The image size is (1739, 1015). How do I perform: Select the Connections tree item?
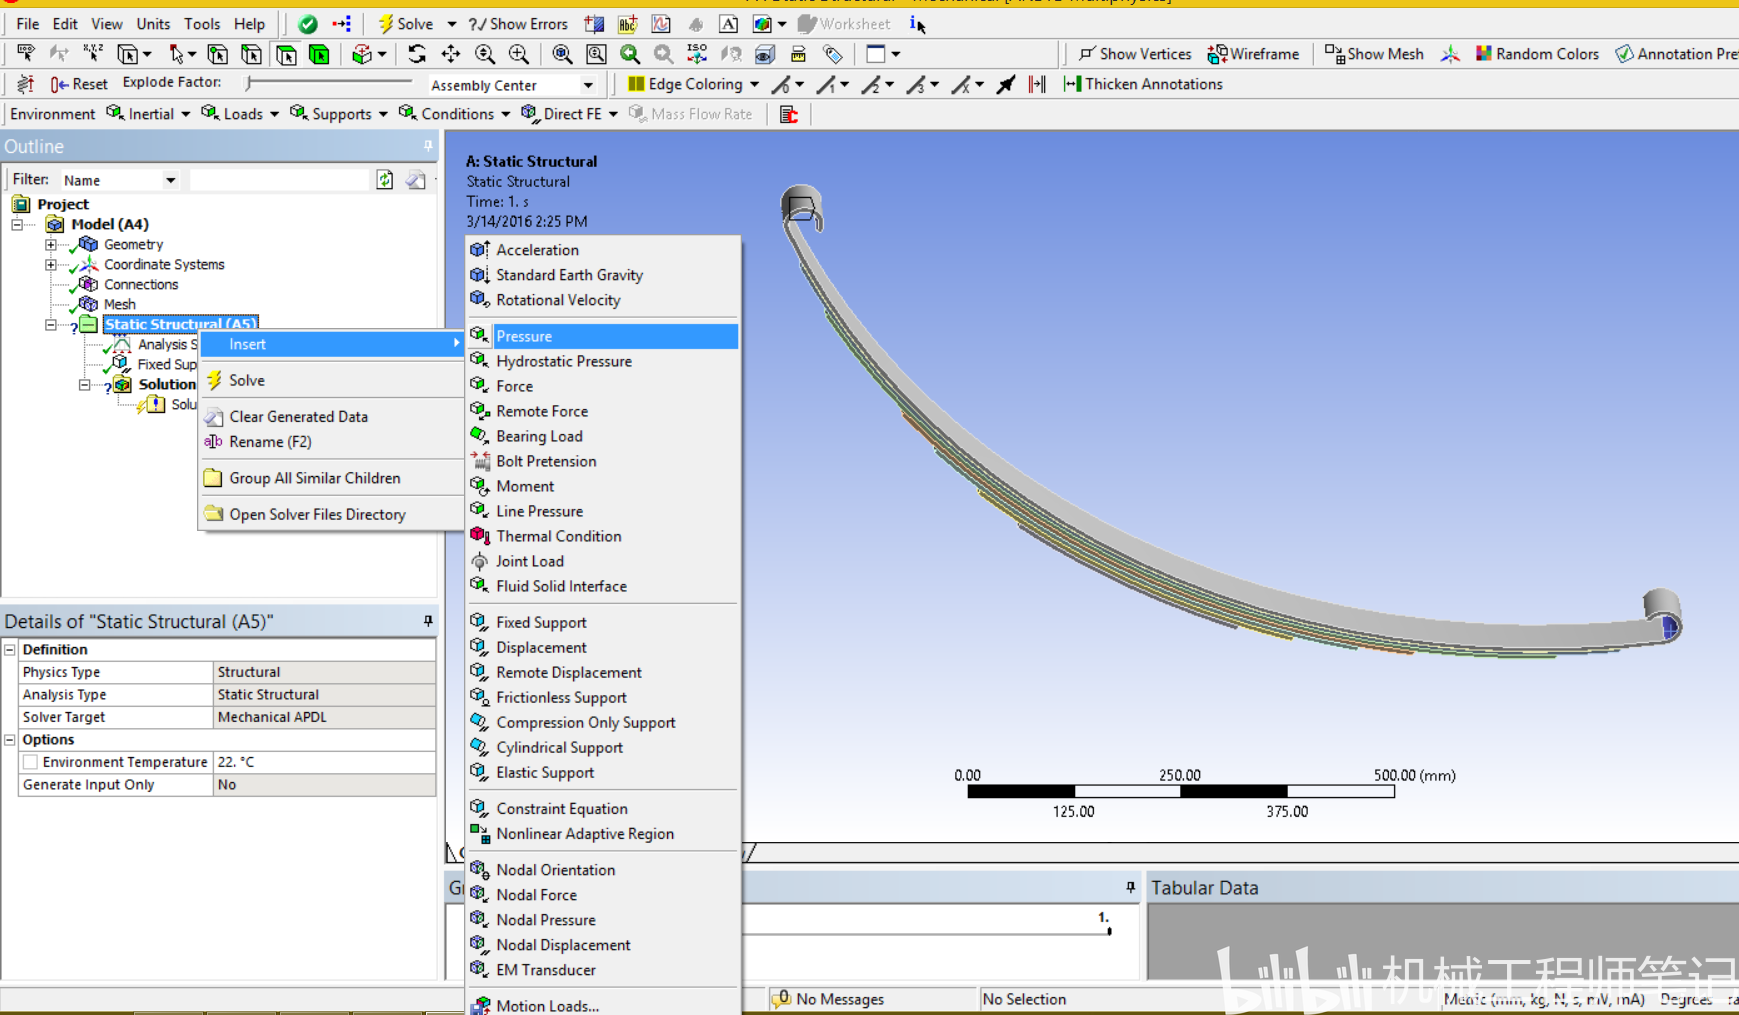[141, 284]
